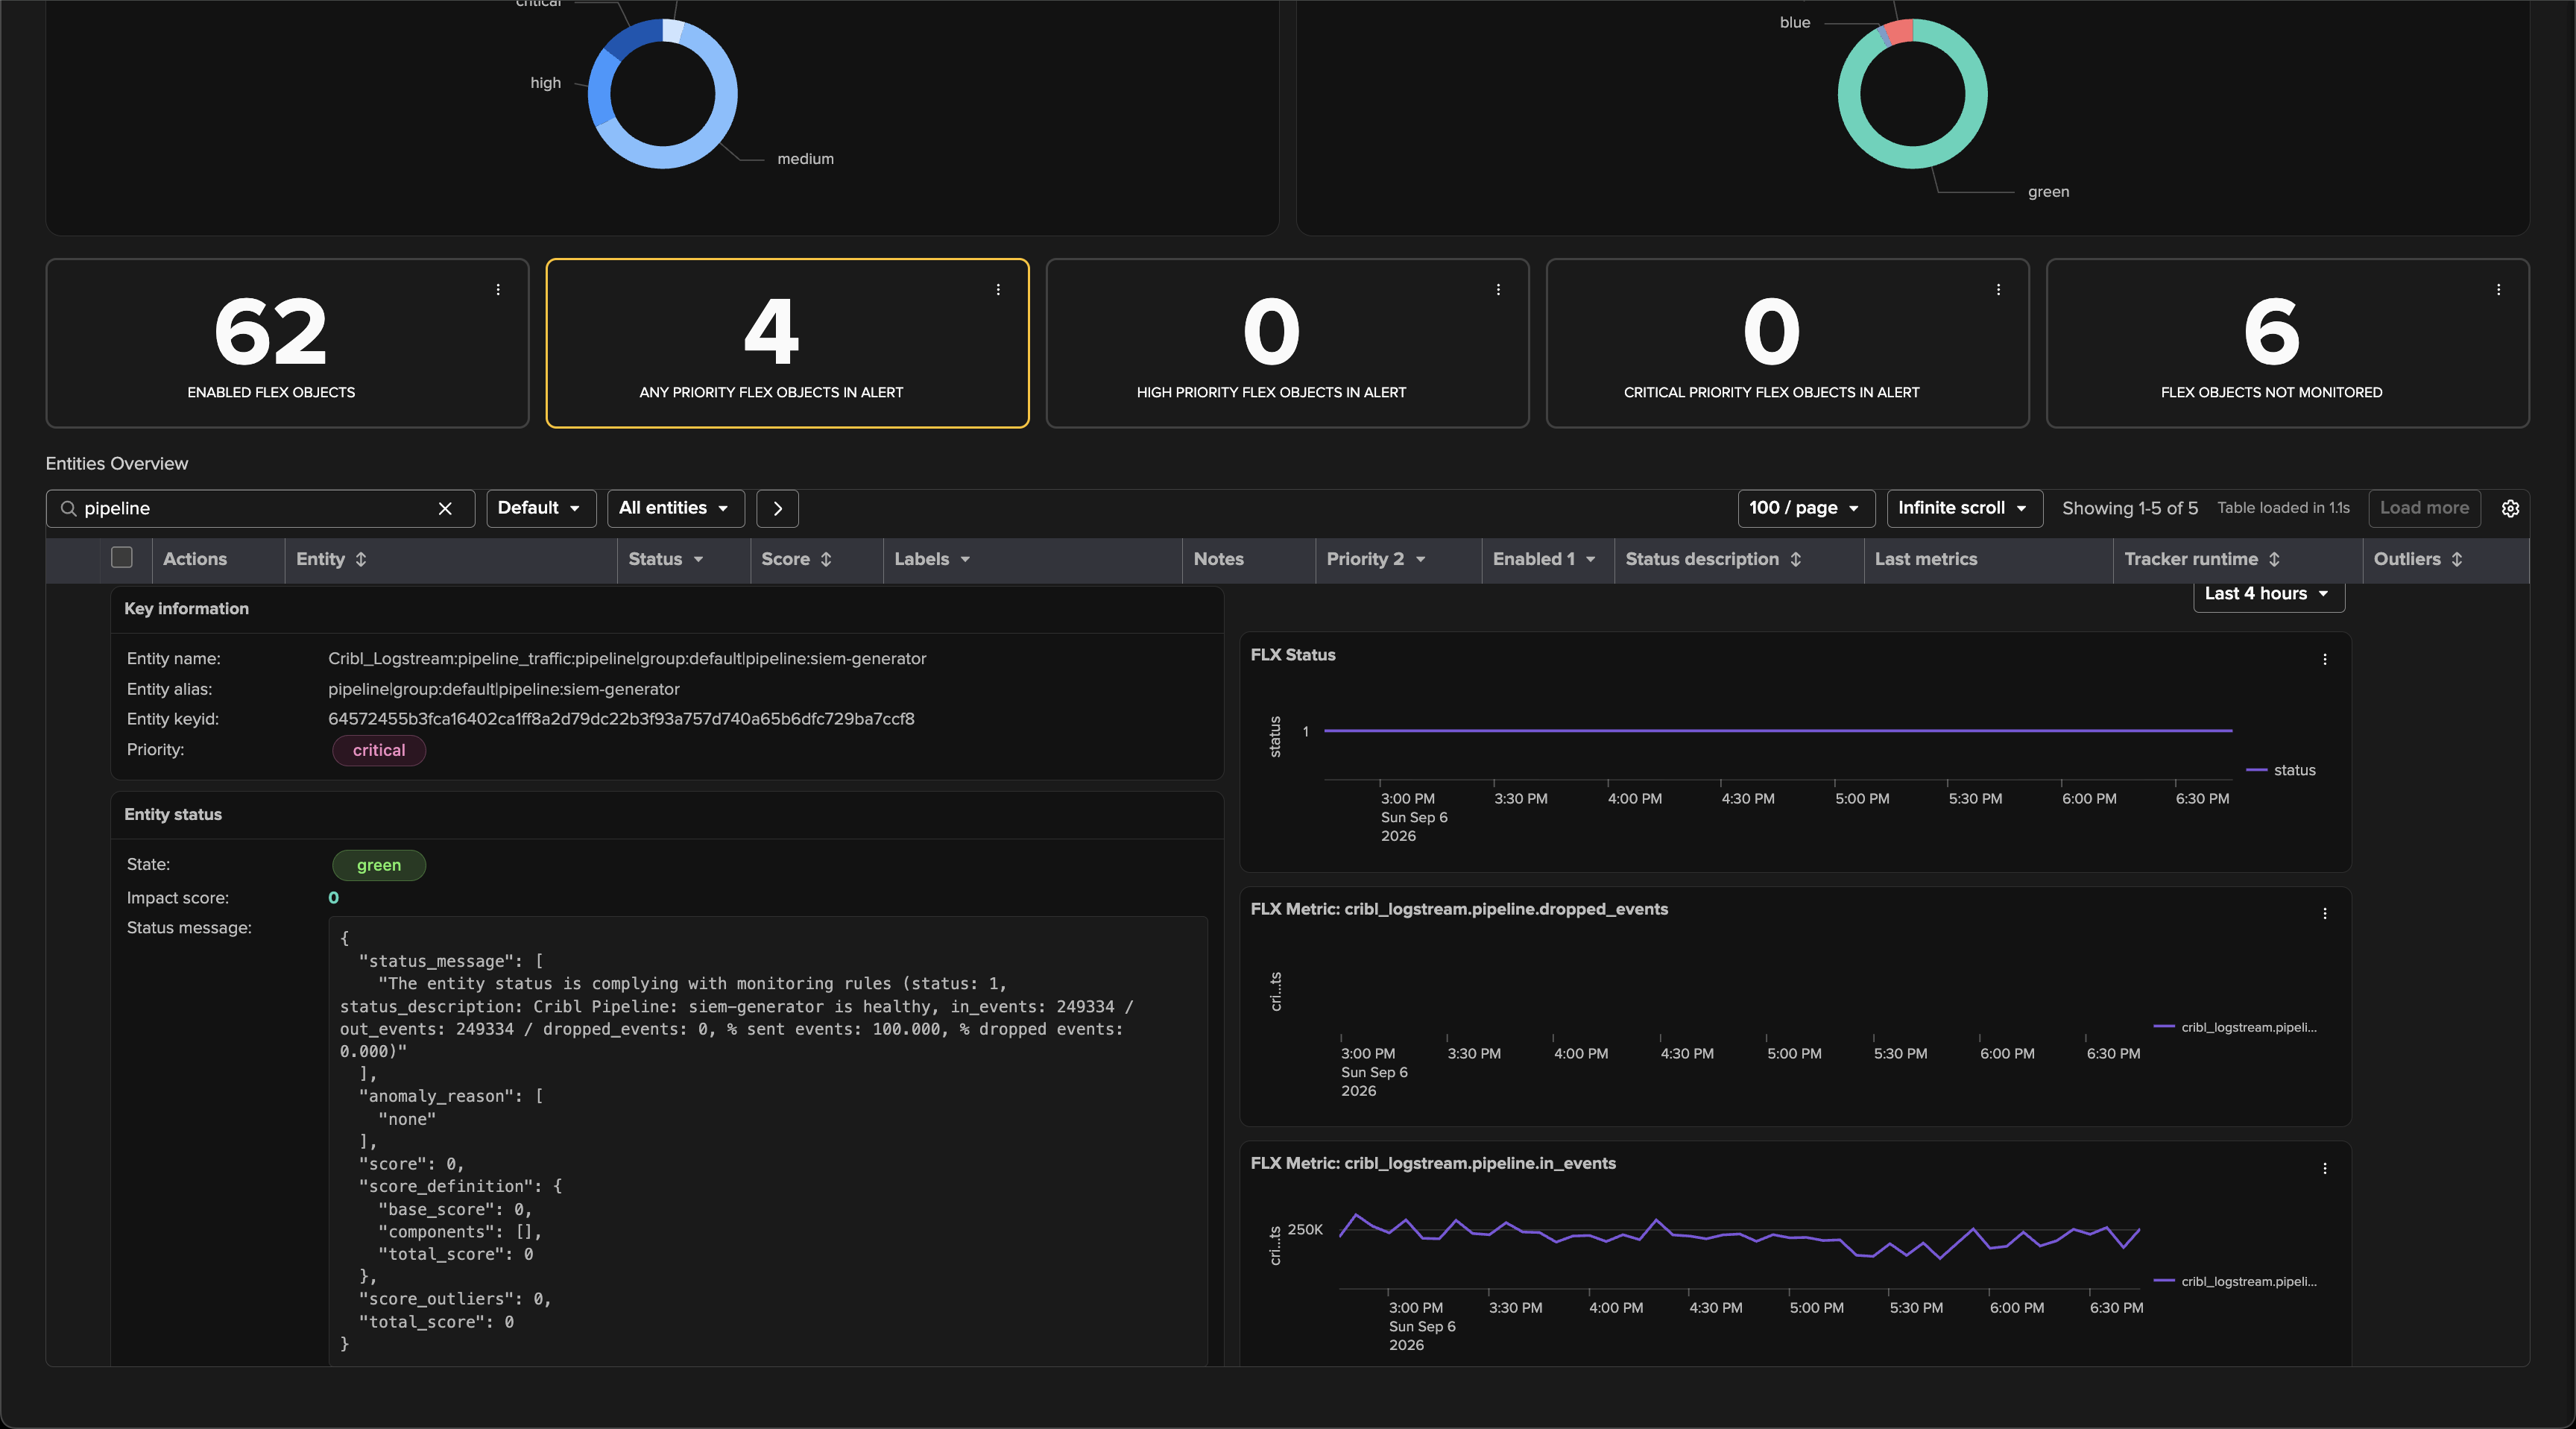2576x1429 pixels.
Task: Sort by Outliers column
Action: [2457, 560]
